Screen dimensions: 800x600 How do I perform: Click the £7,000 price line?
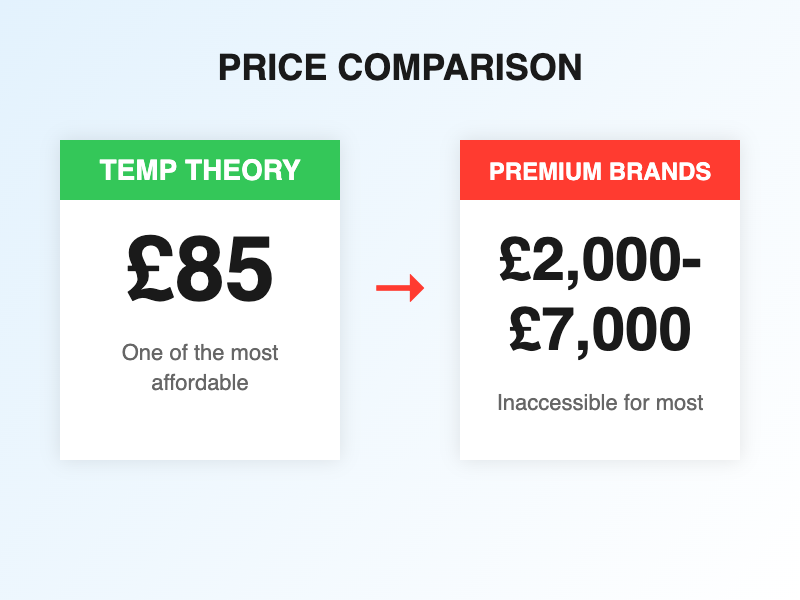point(600,329)
